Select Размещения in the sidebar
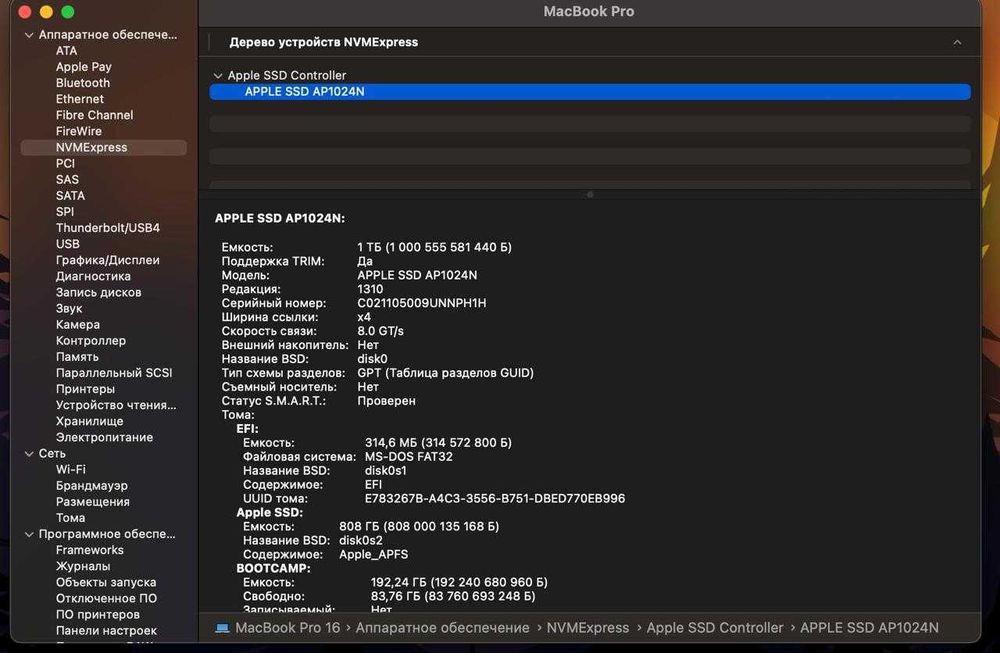 tap(92, 502)
